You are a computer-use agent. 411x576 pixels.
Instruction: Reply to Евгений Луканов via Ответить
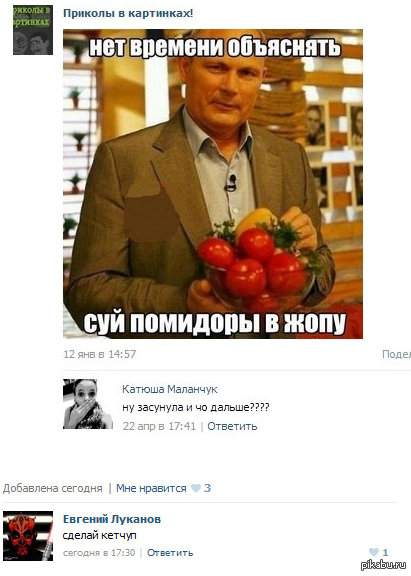pos(170,552)
